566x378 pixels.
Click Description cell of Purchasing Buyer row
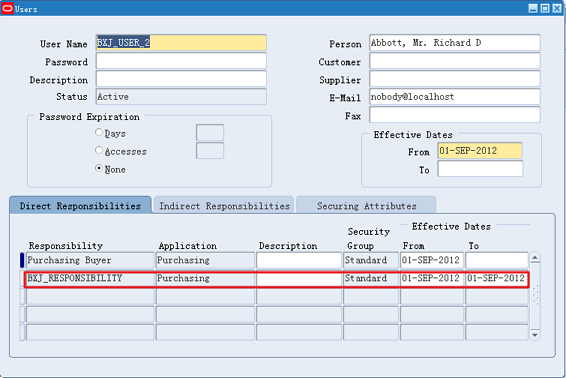tap(299, 260)
